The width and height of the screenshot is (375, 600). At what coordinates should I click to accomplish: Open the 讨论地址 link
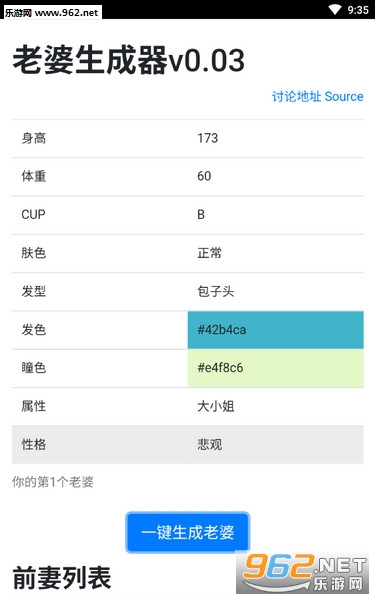coord(297,96)
